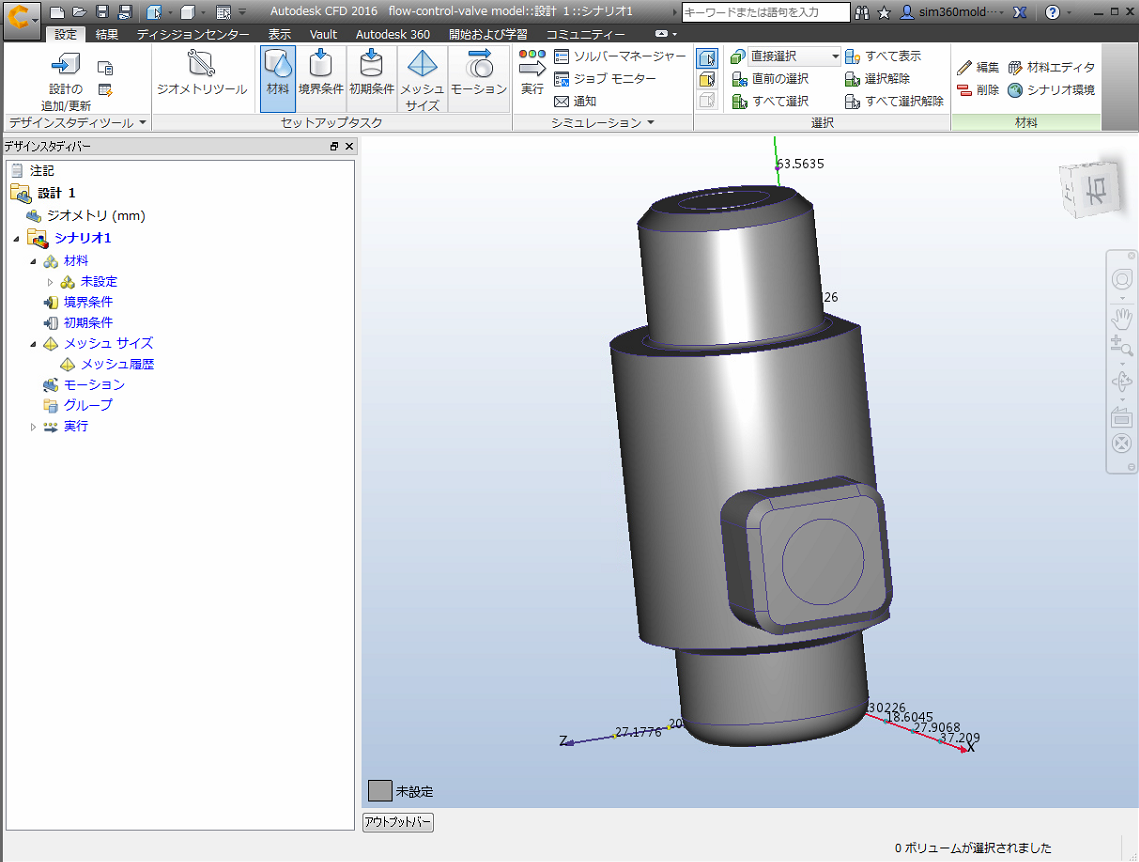This screenshot has height=862, width=1139.
Task: Switch to the 表示 ribbon tab
Action: click(279, 34)
